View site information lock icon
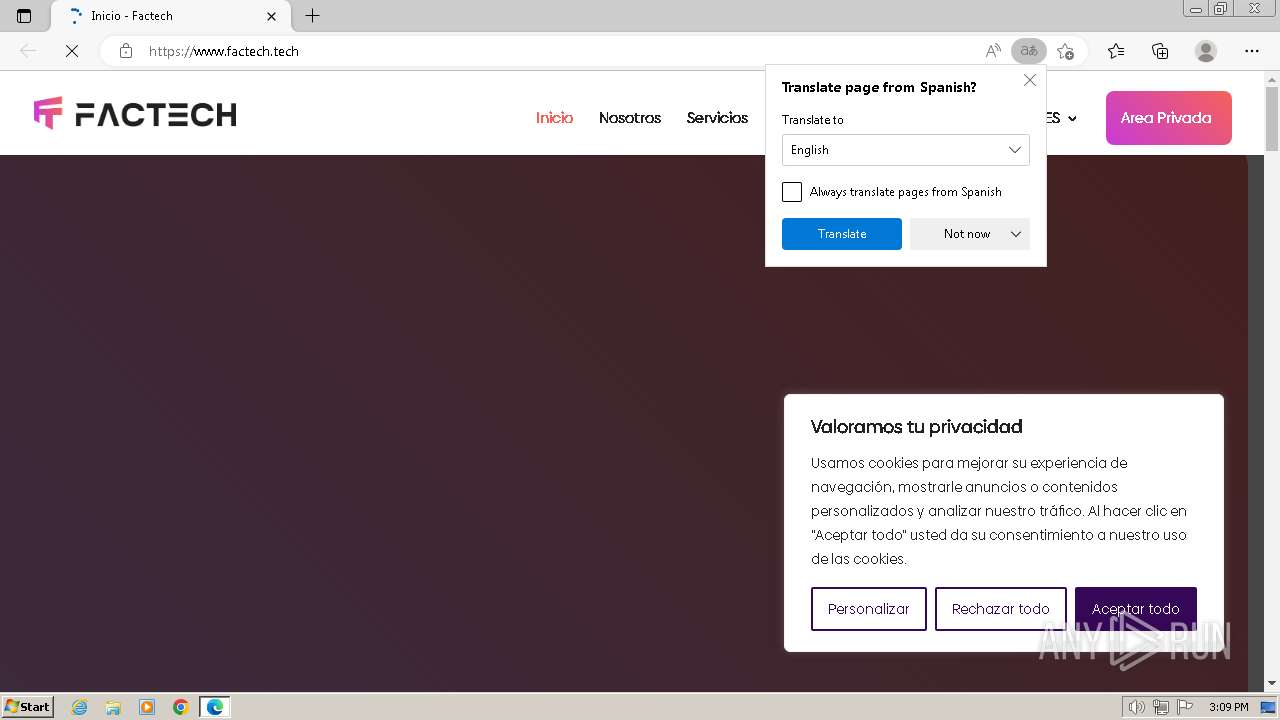 click(125, 51)
